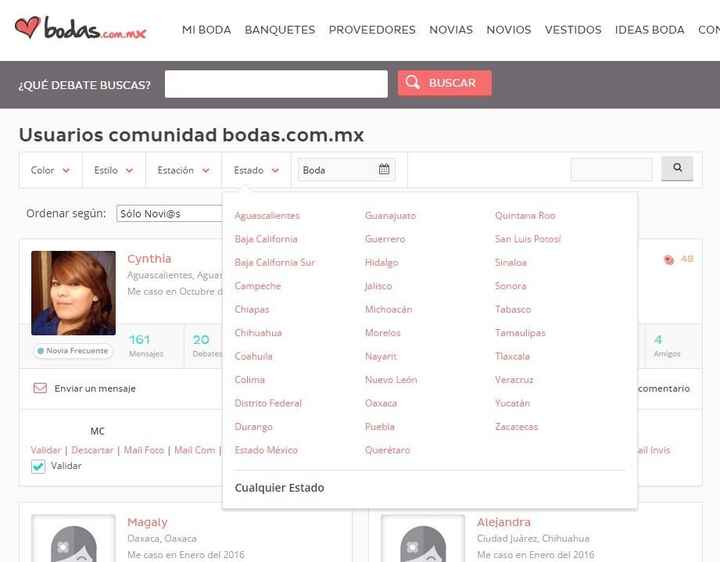Select Campeche state
The height and width of the screenshot is (562, 720).
point(257,286)
